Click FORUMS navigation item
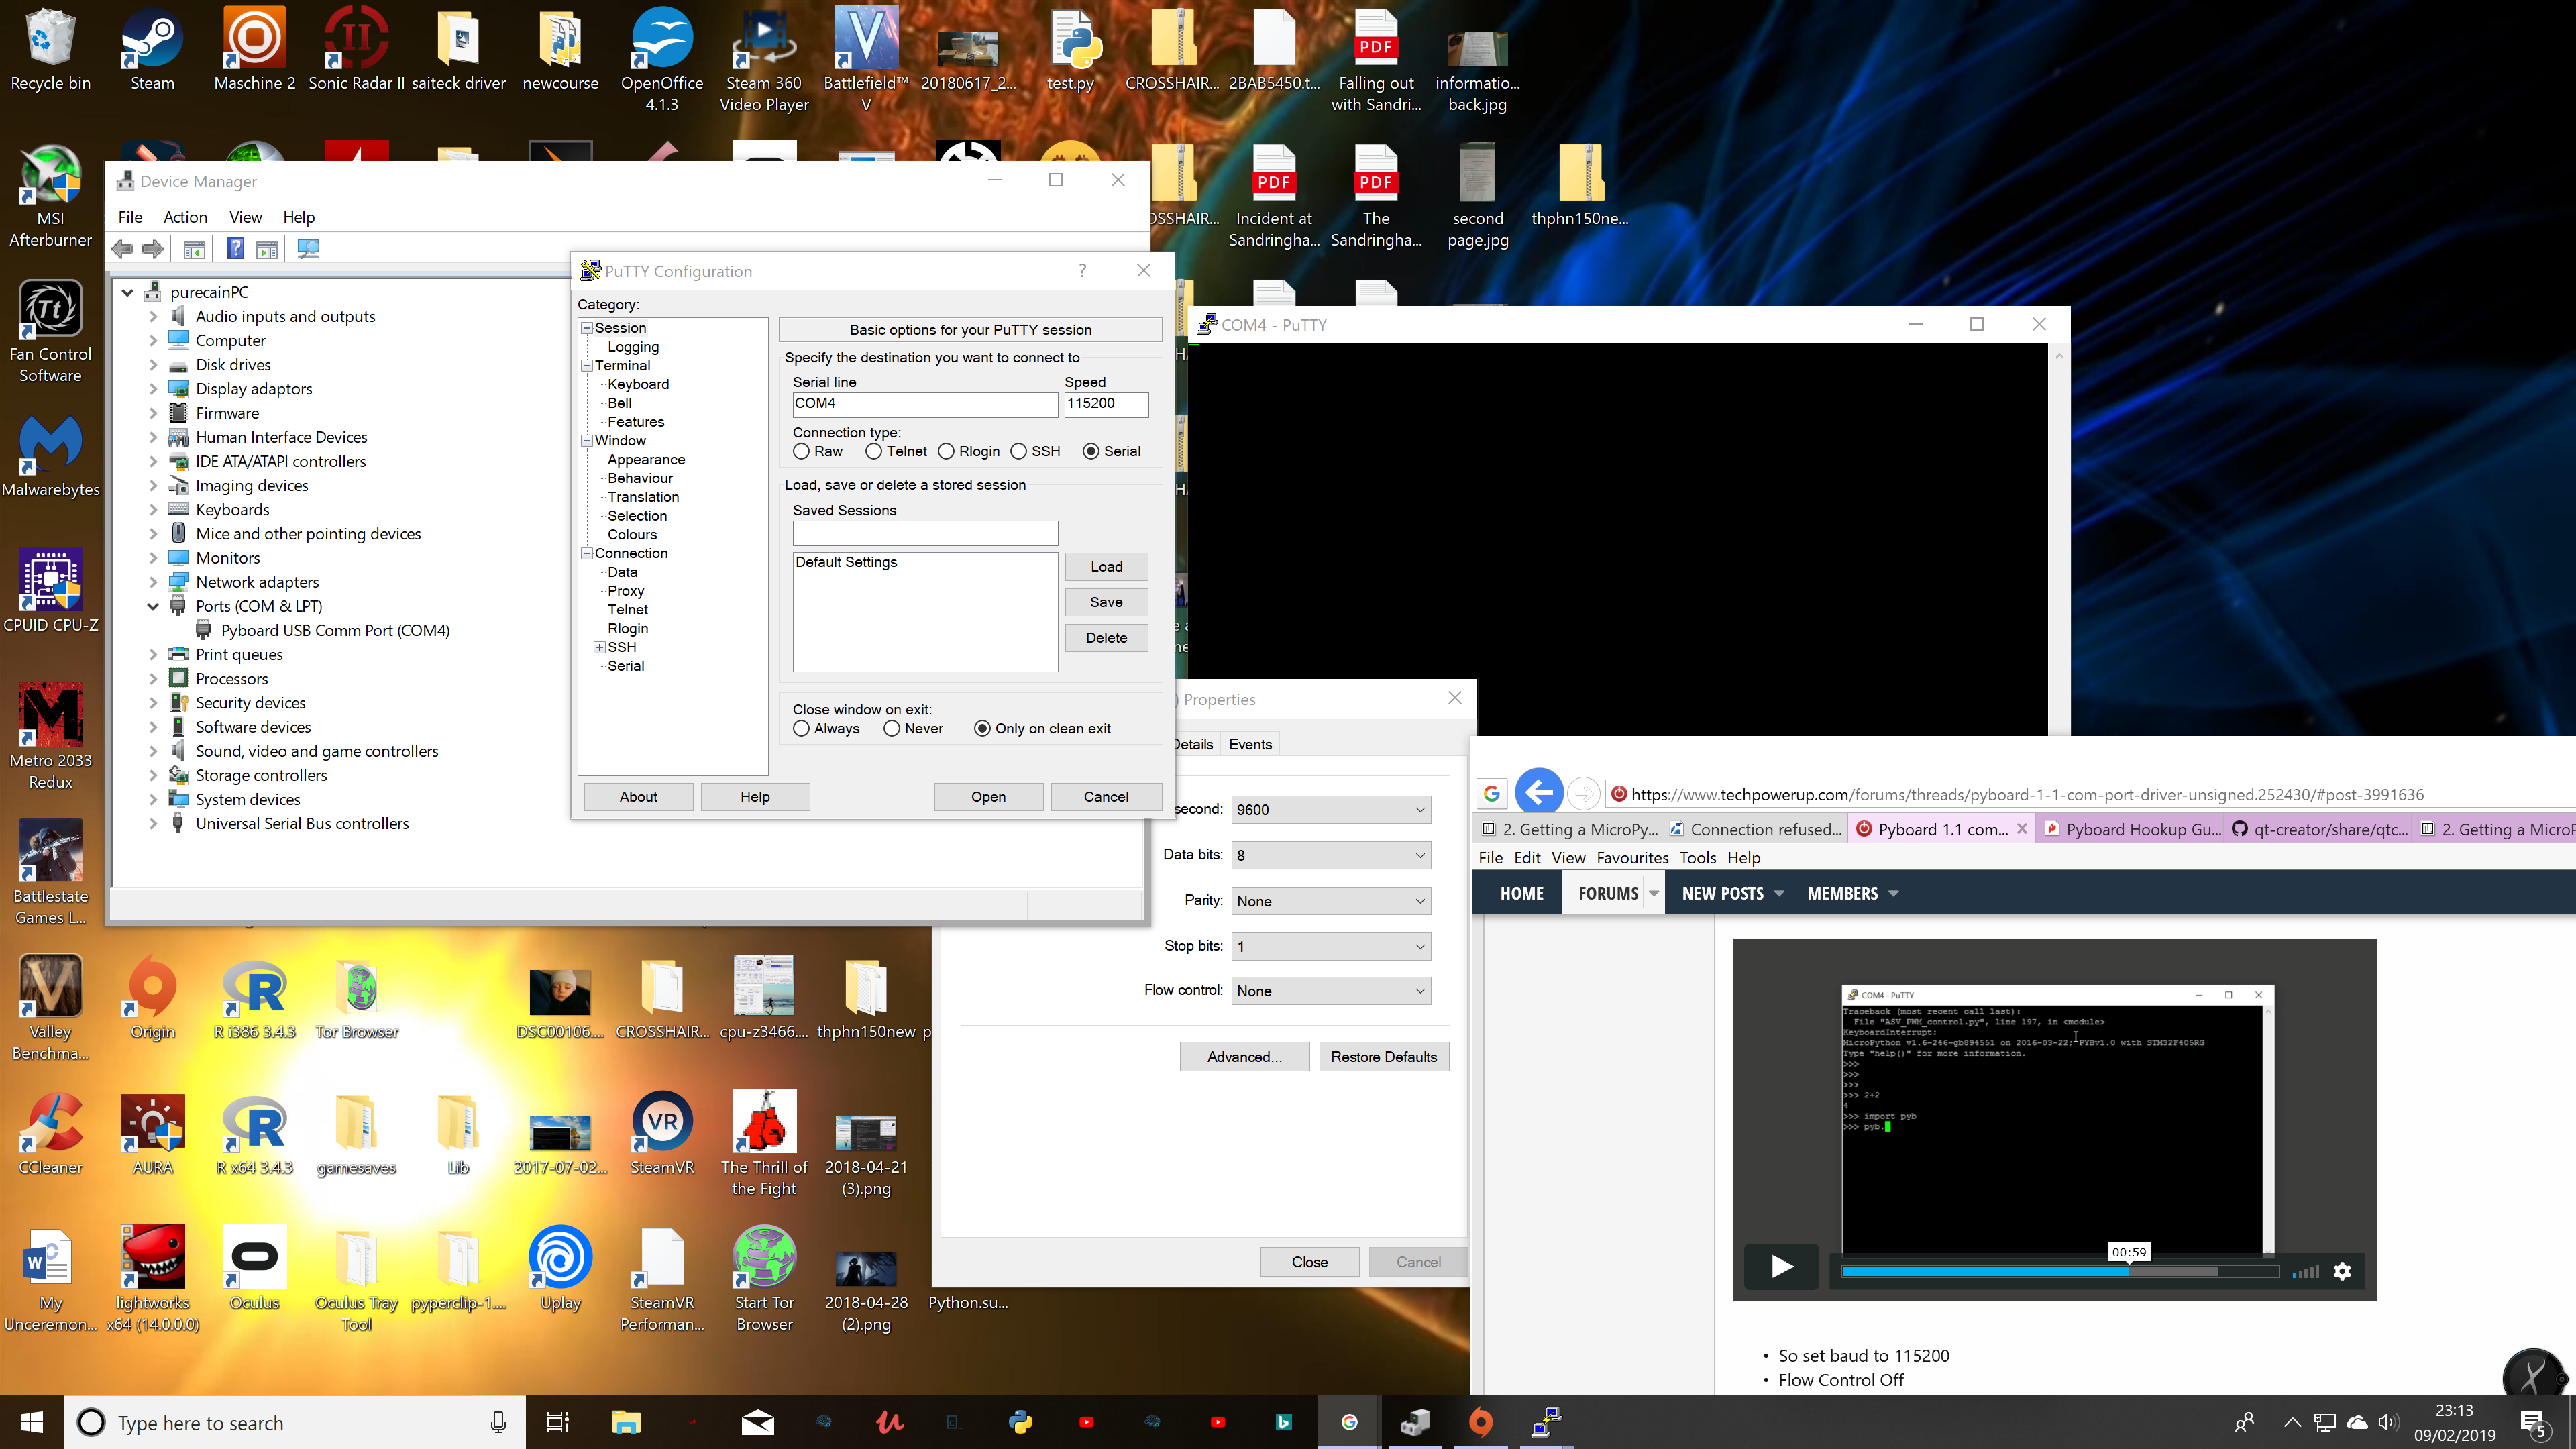Viewport: 2576px width, 1449px height. (1608, 893)
